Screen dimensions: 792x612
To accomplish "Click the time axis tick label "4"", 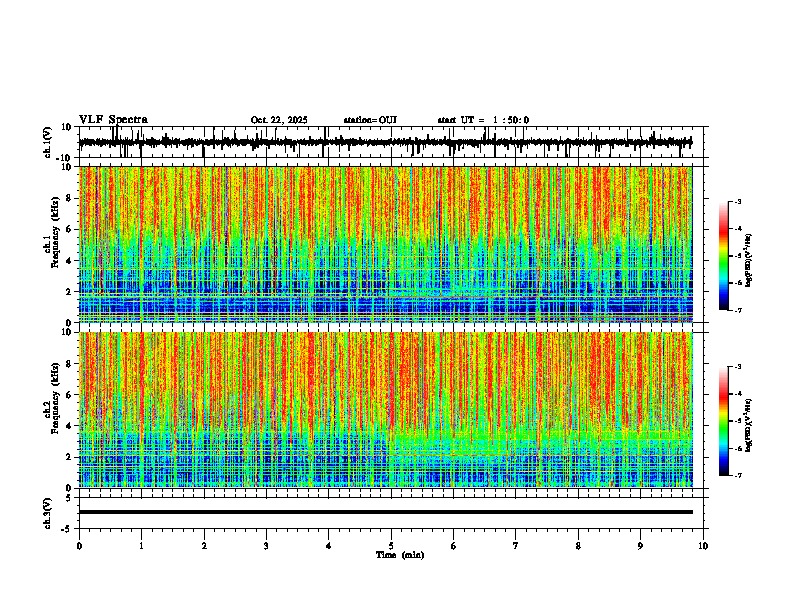I will [x=329, y=546].
